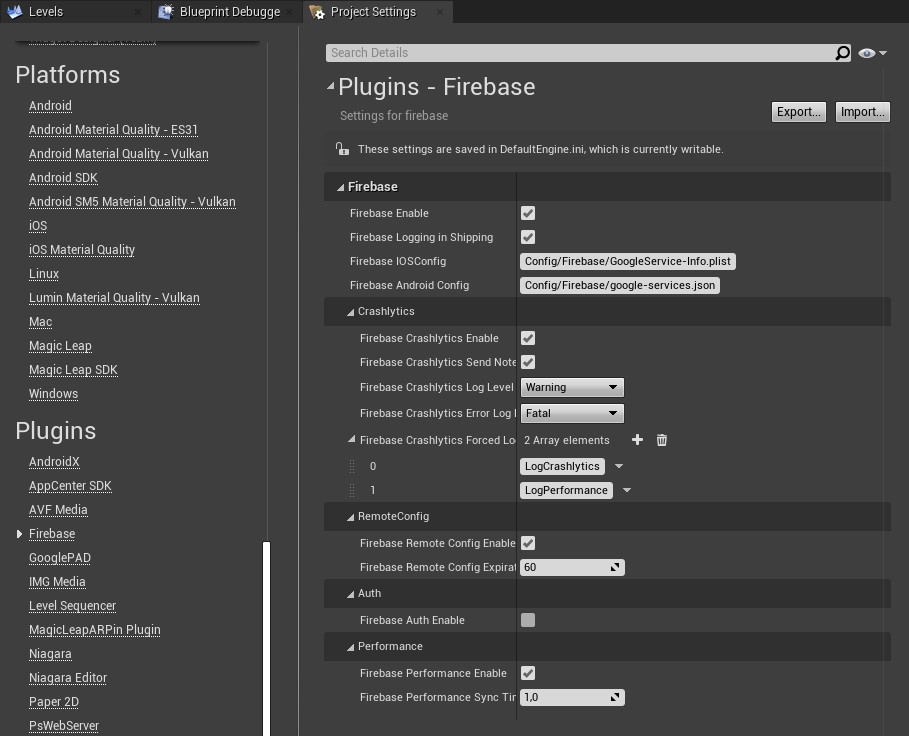Collapse the Crashlytics section
Image resolution: width=909 pixels, height=736 pixels.
350,312
